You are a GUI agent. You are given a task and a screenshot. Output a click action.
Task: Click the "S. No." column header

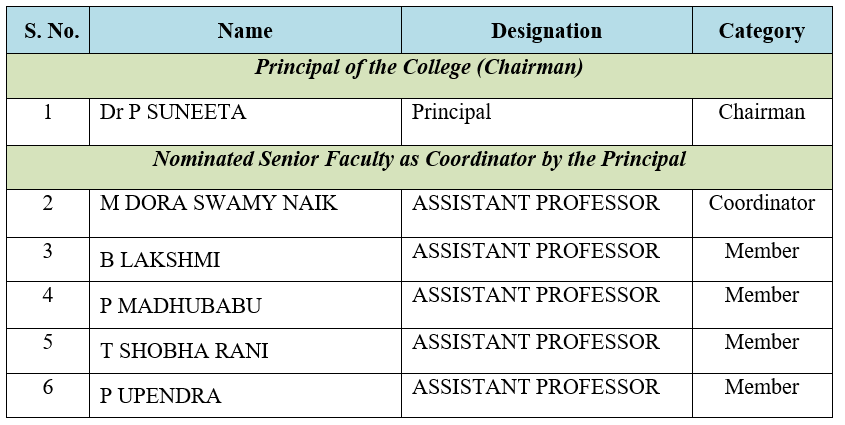pos(51,31)
